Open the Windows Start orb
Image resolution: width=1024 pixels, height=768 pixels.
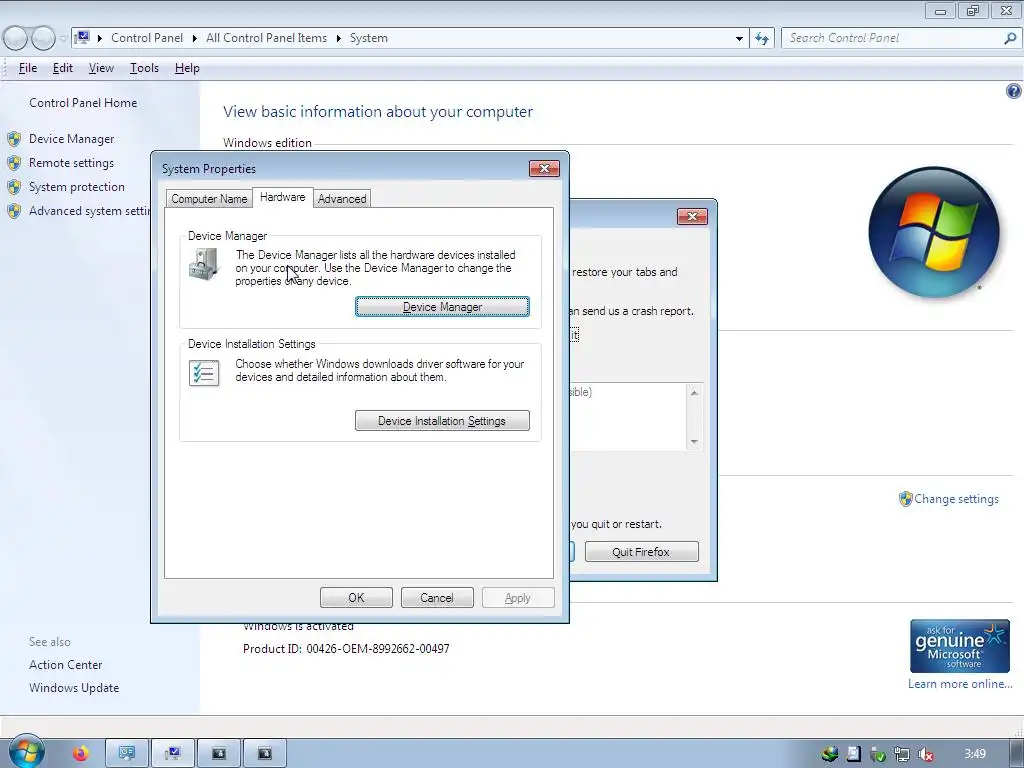pyautogui.click(x=25, y=753)
